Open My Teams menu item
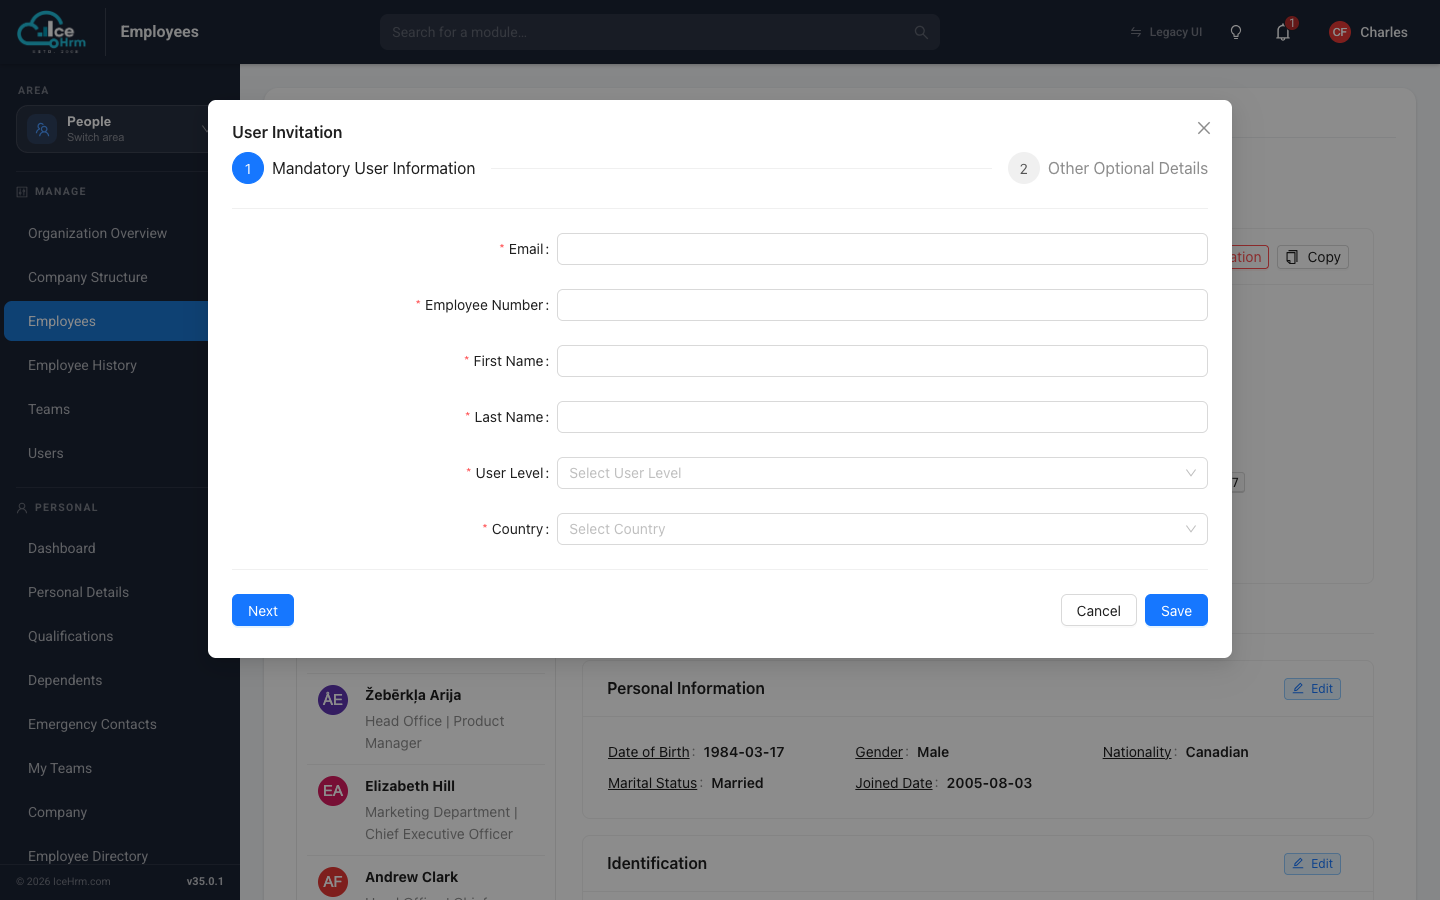This screenshot has height=900, width=1440. pos(60,768)
